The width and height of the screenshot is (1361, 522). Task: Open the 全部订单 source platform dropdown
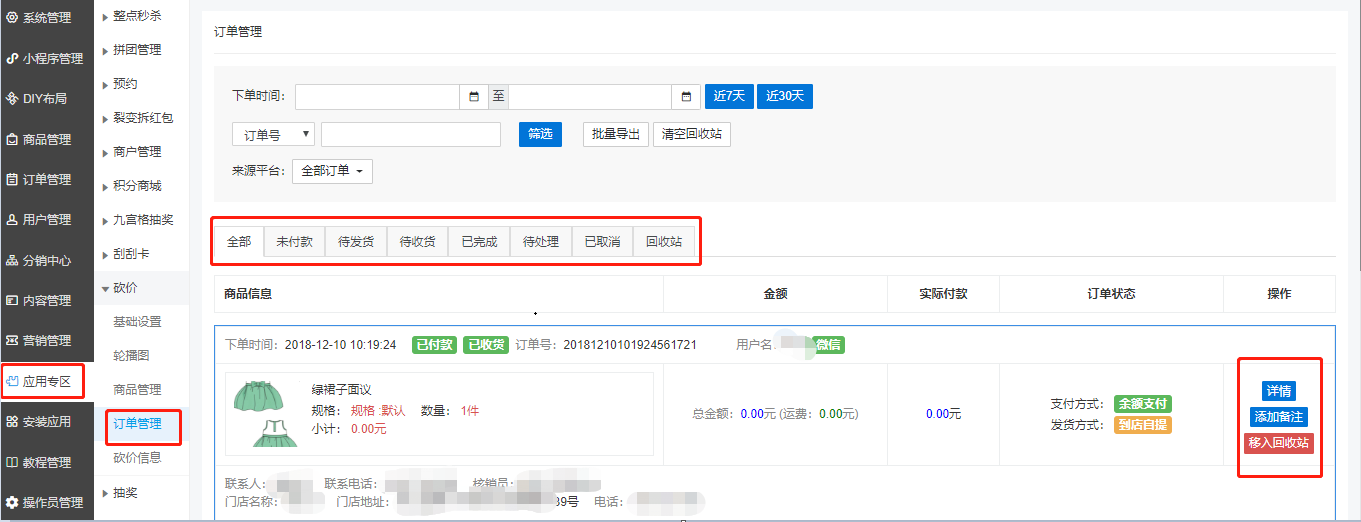(x=332, y=171)
